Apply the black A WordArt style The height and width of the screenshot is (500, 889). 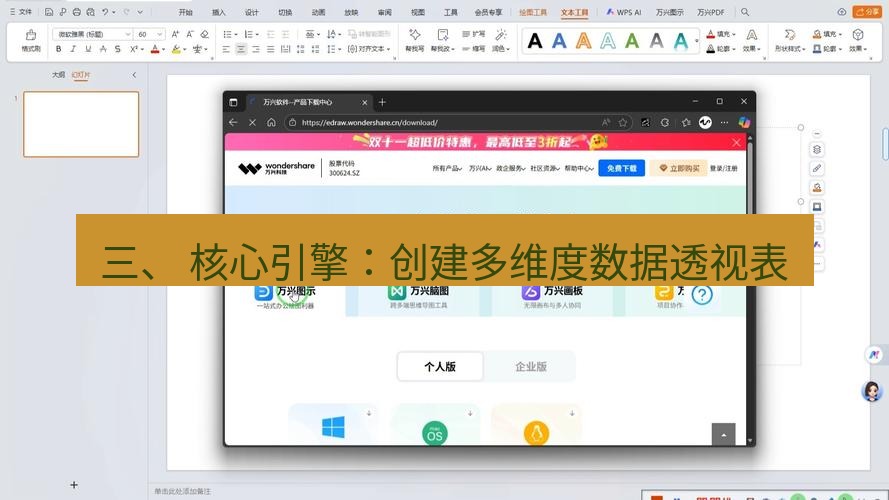point(535,41)
